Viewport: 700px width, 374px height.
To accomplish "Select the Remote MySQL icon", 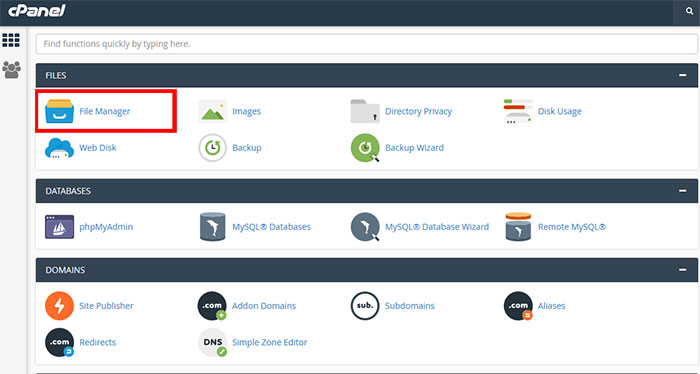I will click(518, 227).
